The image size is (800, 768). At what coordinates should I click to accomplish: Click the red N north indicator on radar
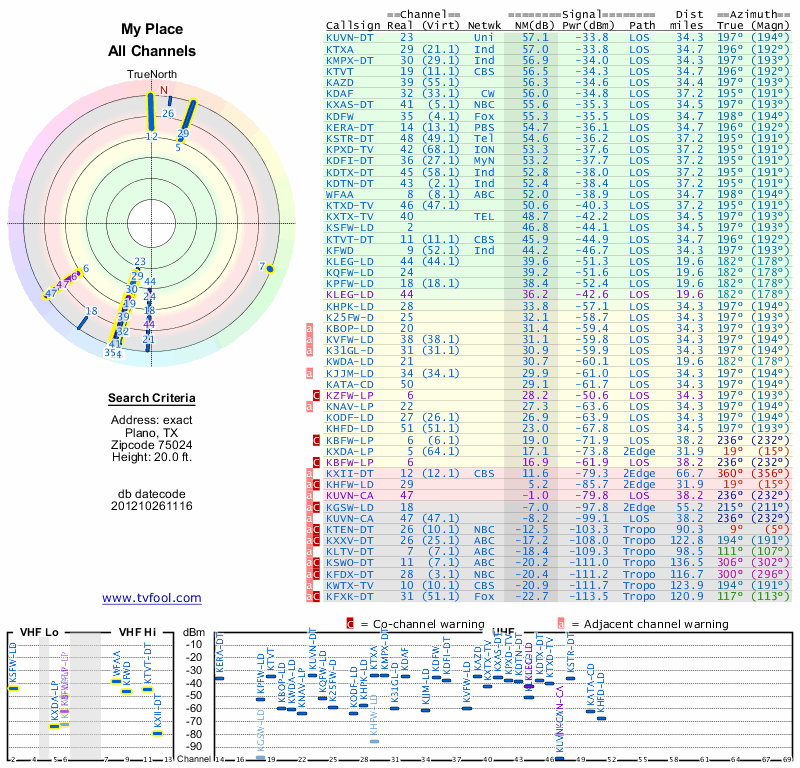pos(164,90)
